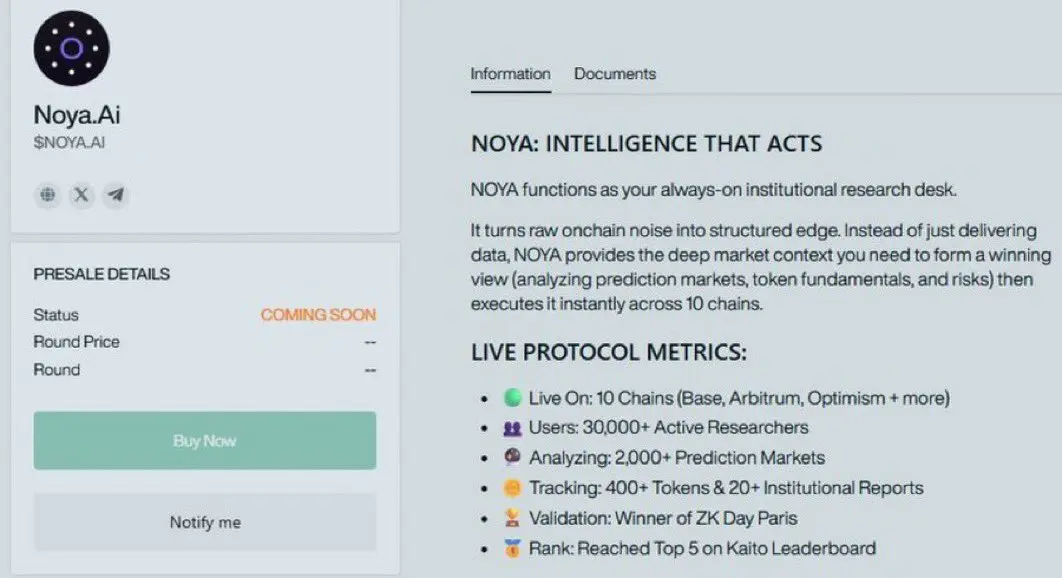1062x578 pixels.
Task: Click the green circle beside Live On
Action: coord(513,398)
